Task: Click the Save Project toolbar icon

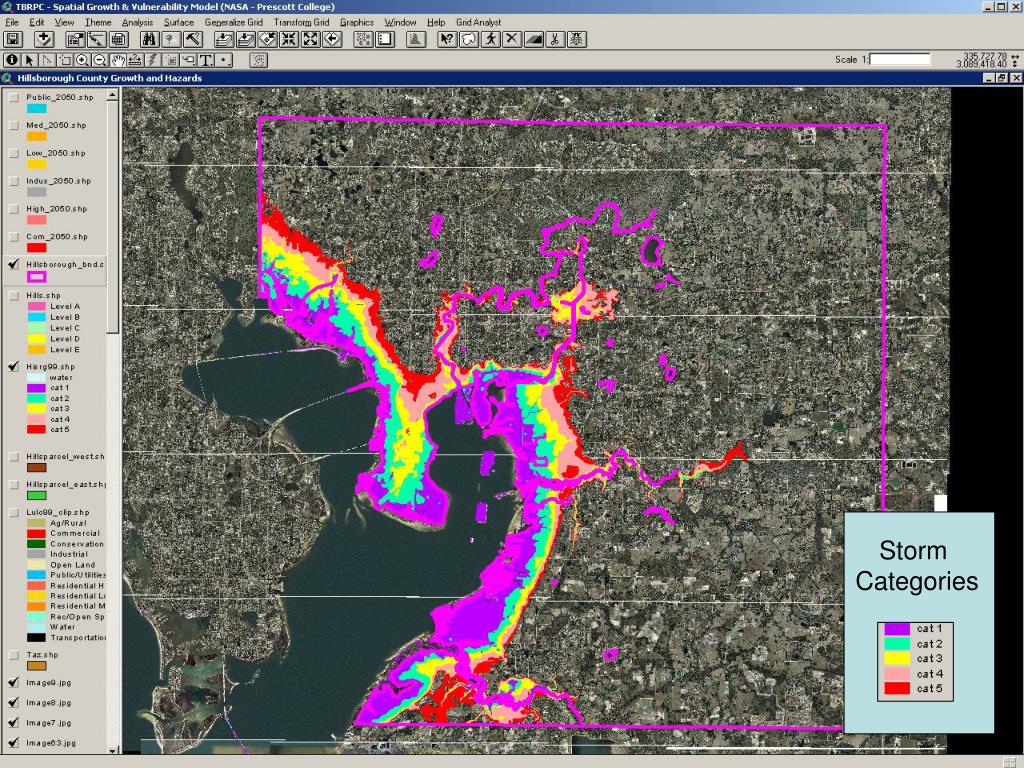Action: (14, 40)
